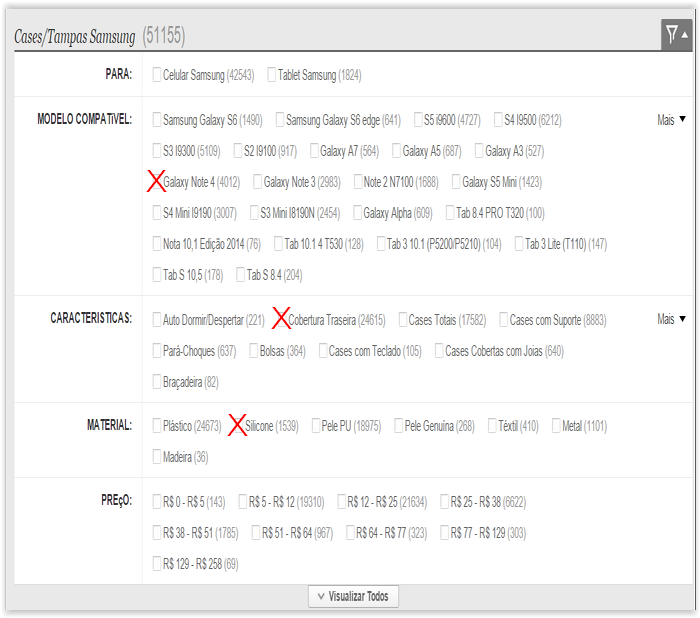The image size is (700, 618).
Task: Check the Tablet Samsung checkbox
Action: 271,75
